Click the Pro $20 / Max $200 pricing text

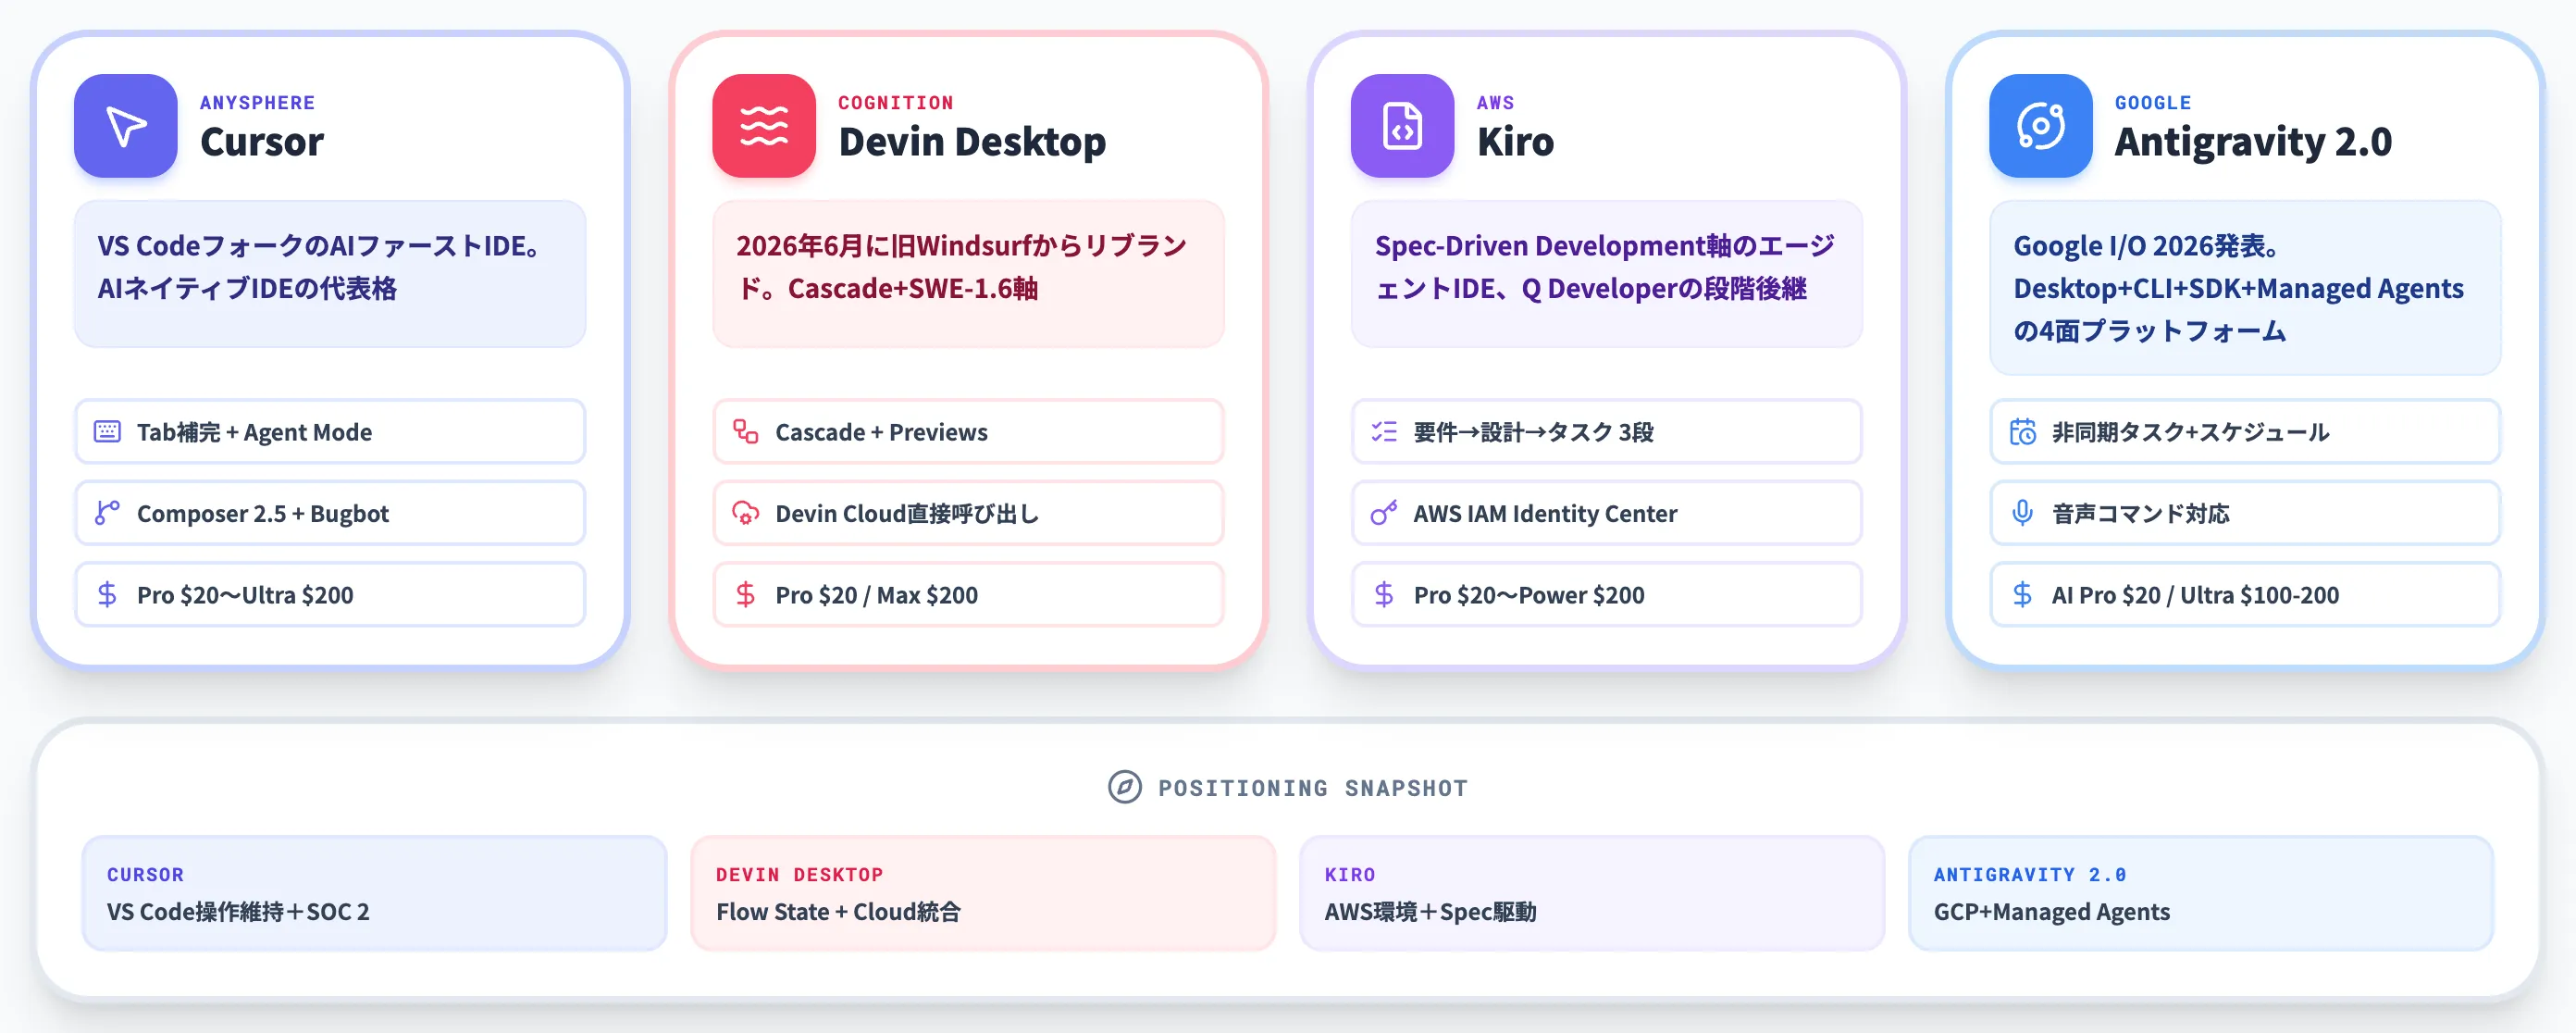pos(876,595)
